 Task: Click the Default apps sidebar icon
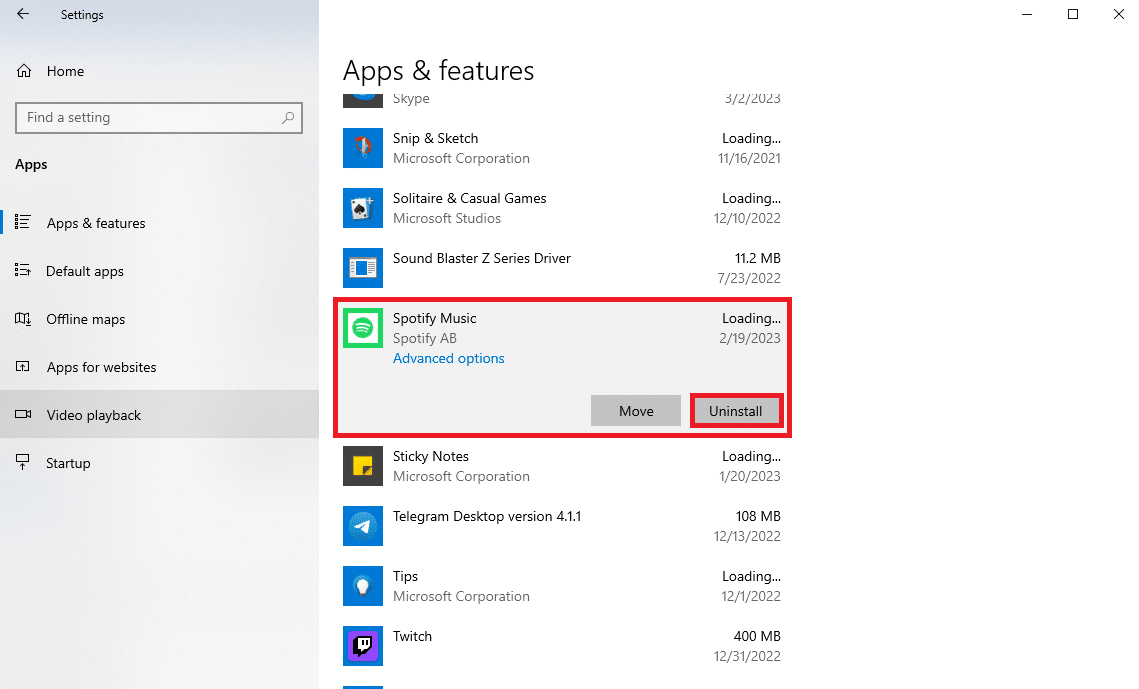tap(23, 270)
